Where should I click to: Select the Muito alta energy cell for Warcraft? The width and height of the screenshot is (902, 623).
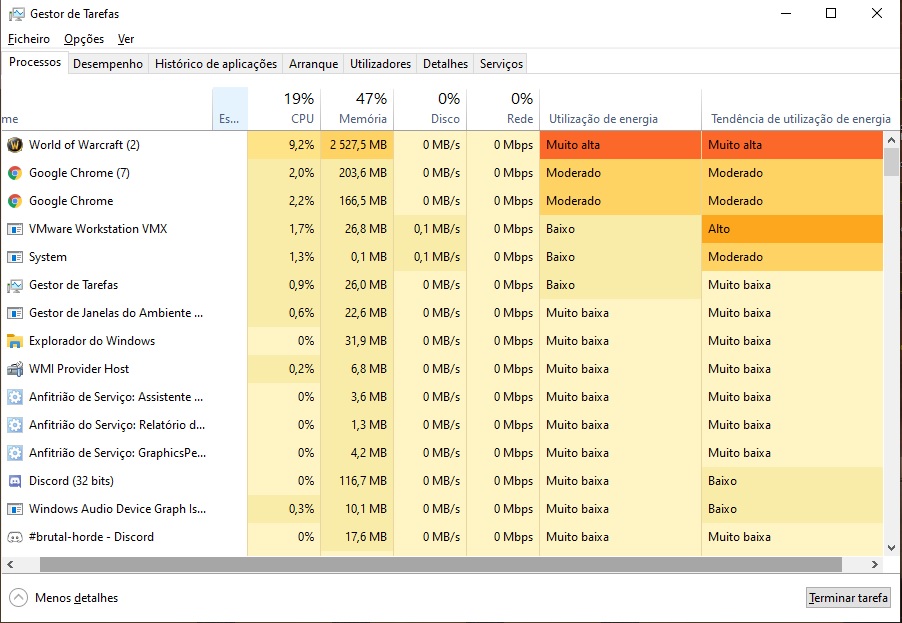click(620, 145)
